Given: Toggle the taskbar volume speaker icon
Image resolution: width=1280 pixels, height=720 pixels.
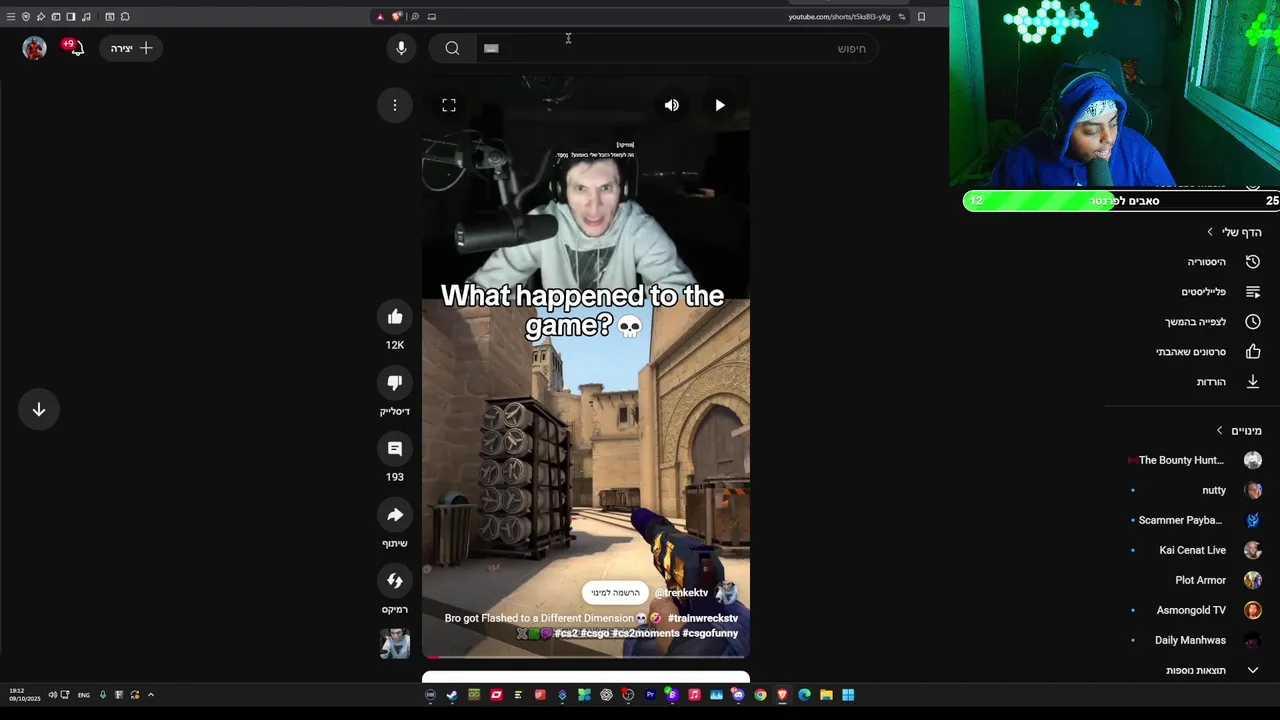Looking at the screenshot, I should pos(53,695).
